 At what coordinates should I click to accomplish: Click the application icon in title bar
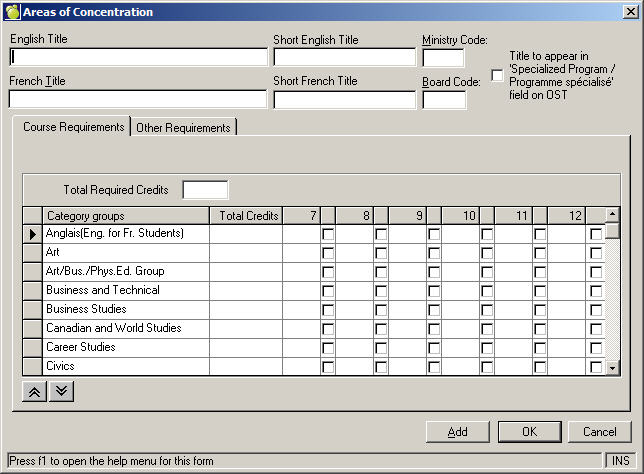pos(12,12)
